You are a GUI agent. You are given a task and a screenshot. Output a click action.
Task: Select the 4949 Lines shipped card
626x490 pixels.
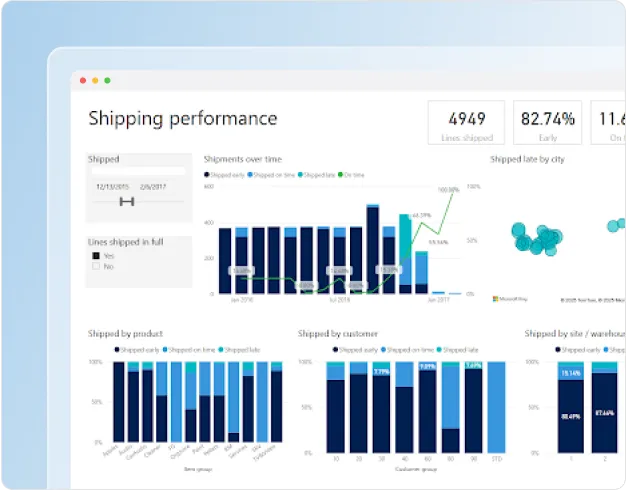click(x=466, y=123)
